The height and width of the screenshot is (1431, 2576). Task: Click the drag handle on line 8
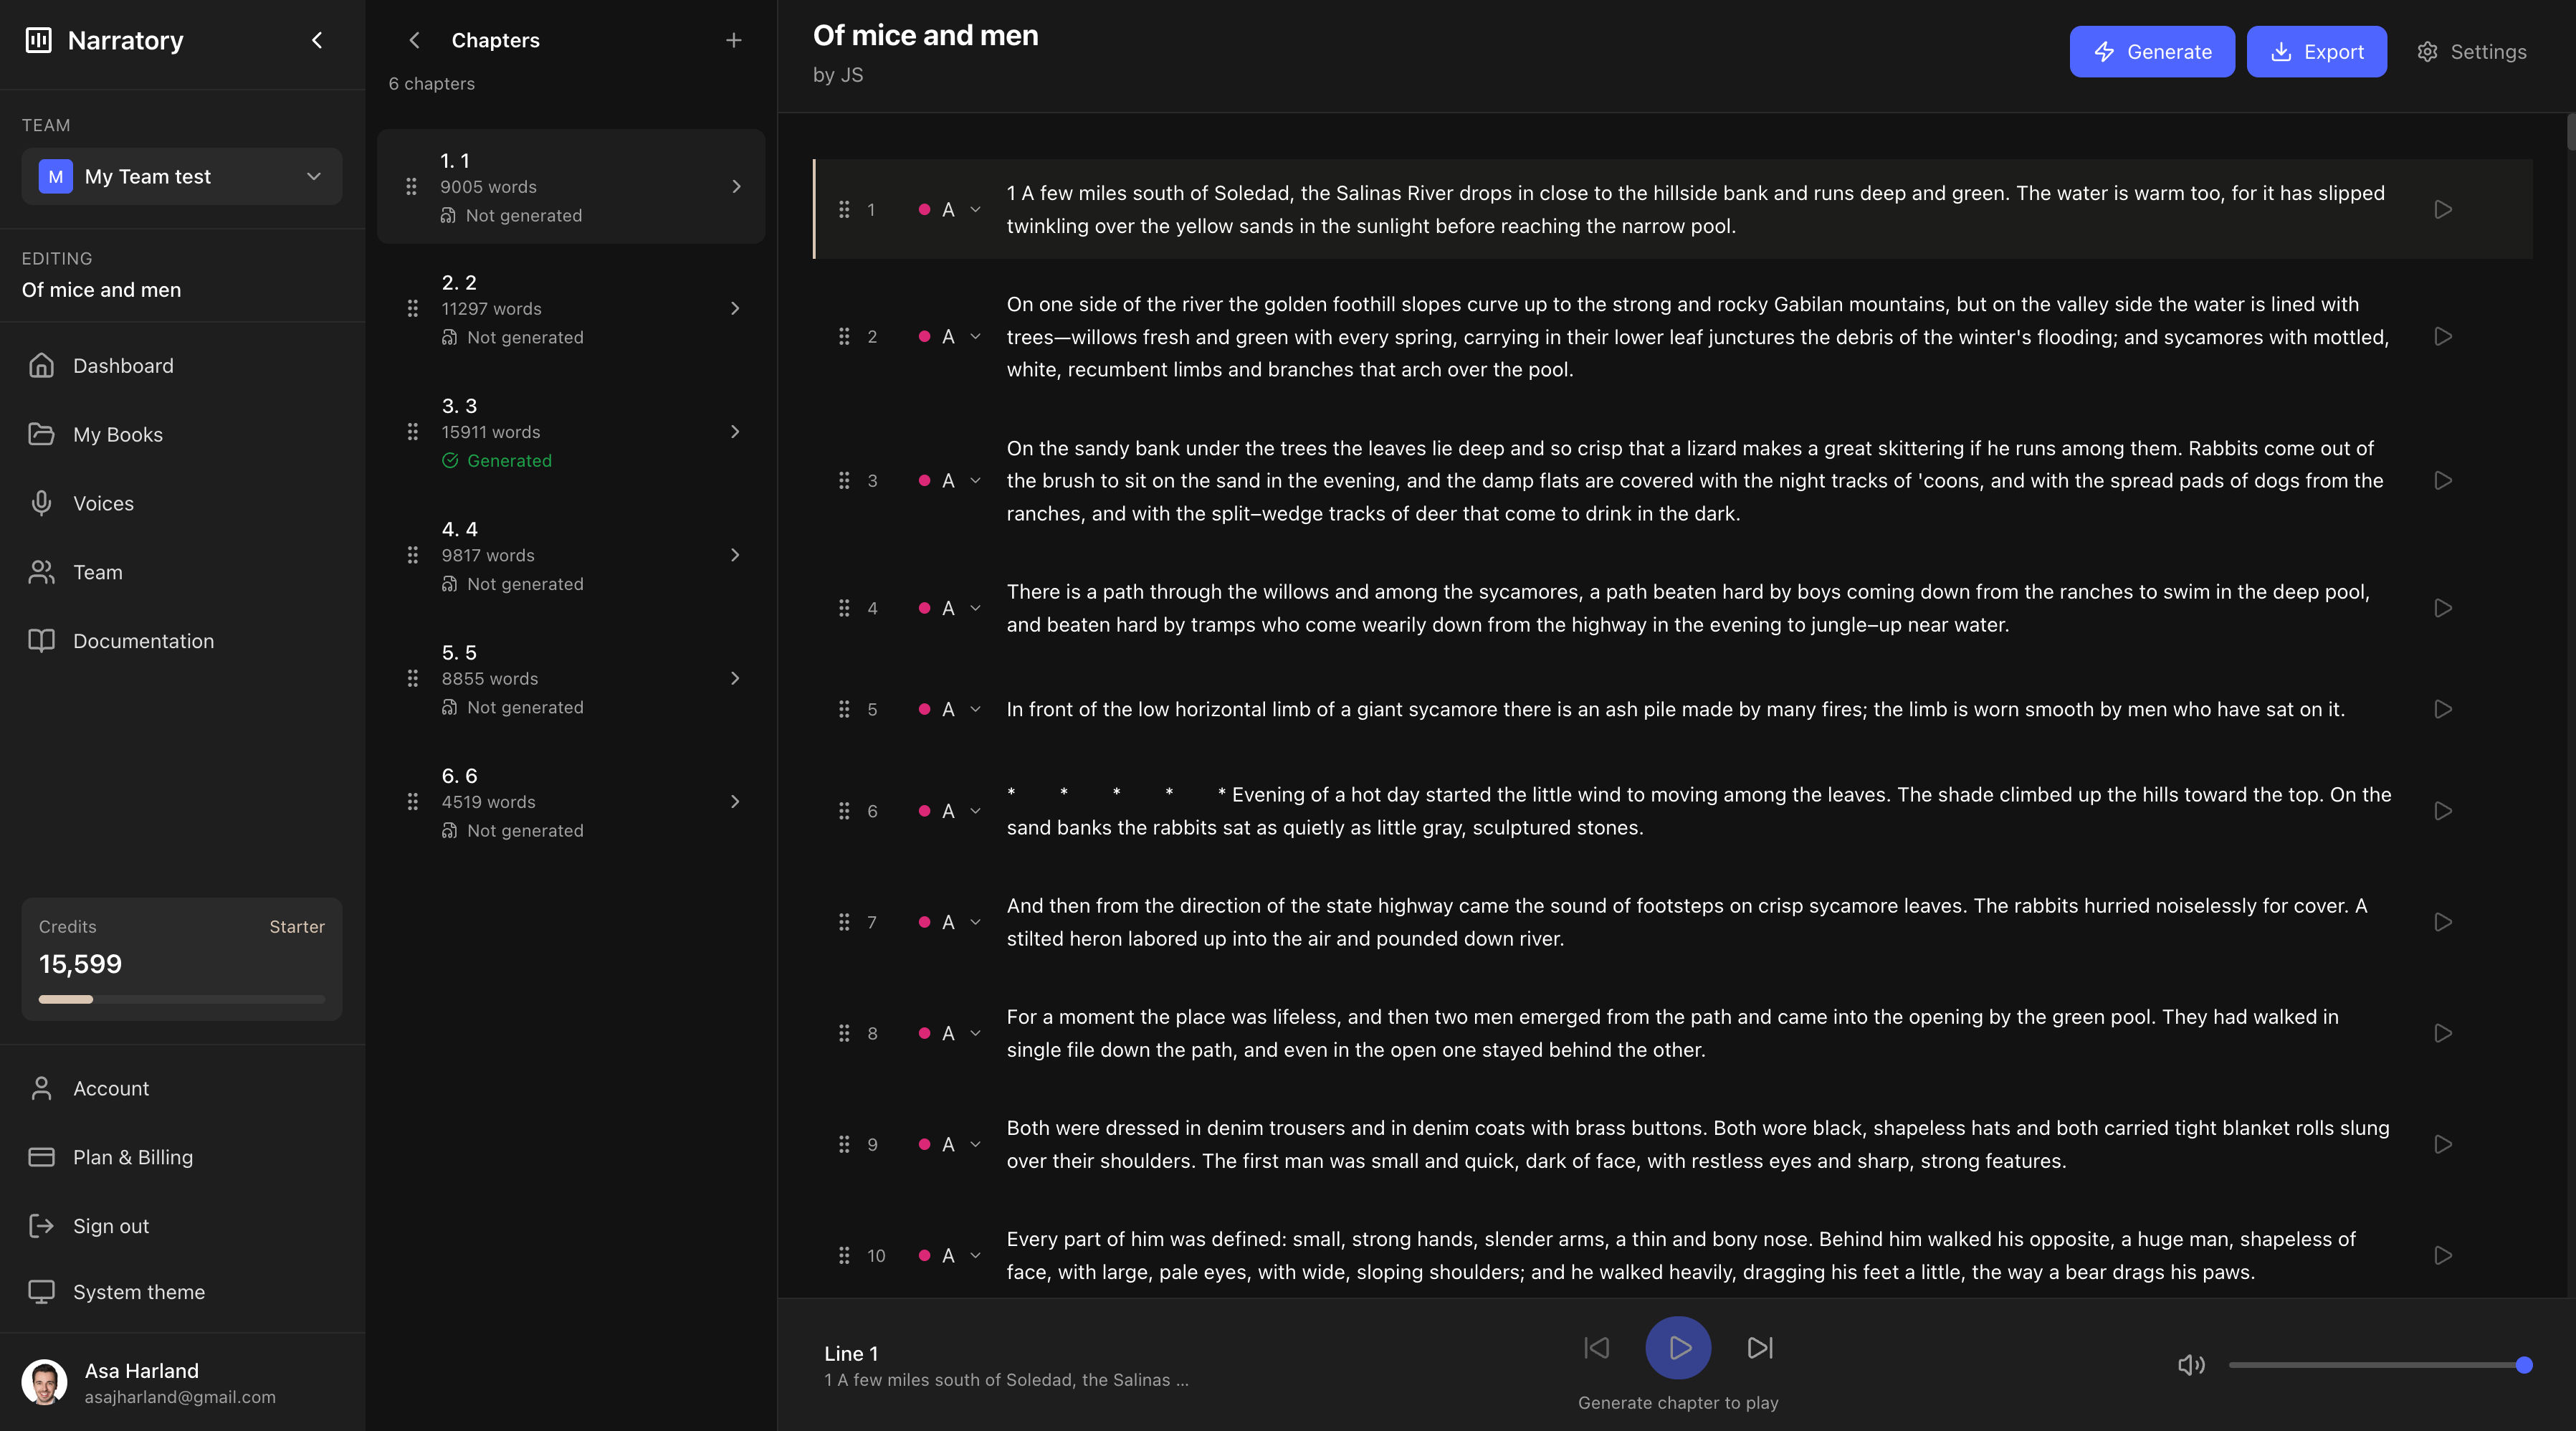[844, 1033]
